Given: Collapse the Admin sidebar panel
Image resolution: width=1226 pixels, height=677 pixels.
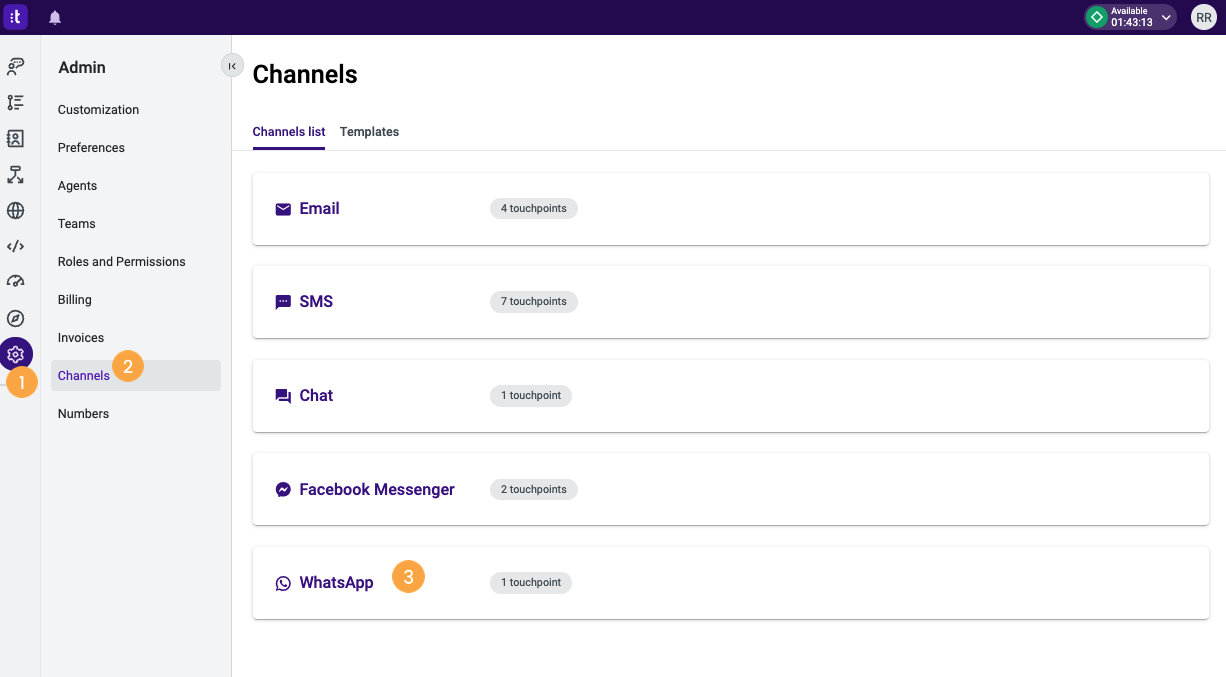Looking at the screenshot, I should (x=232, y=66).
